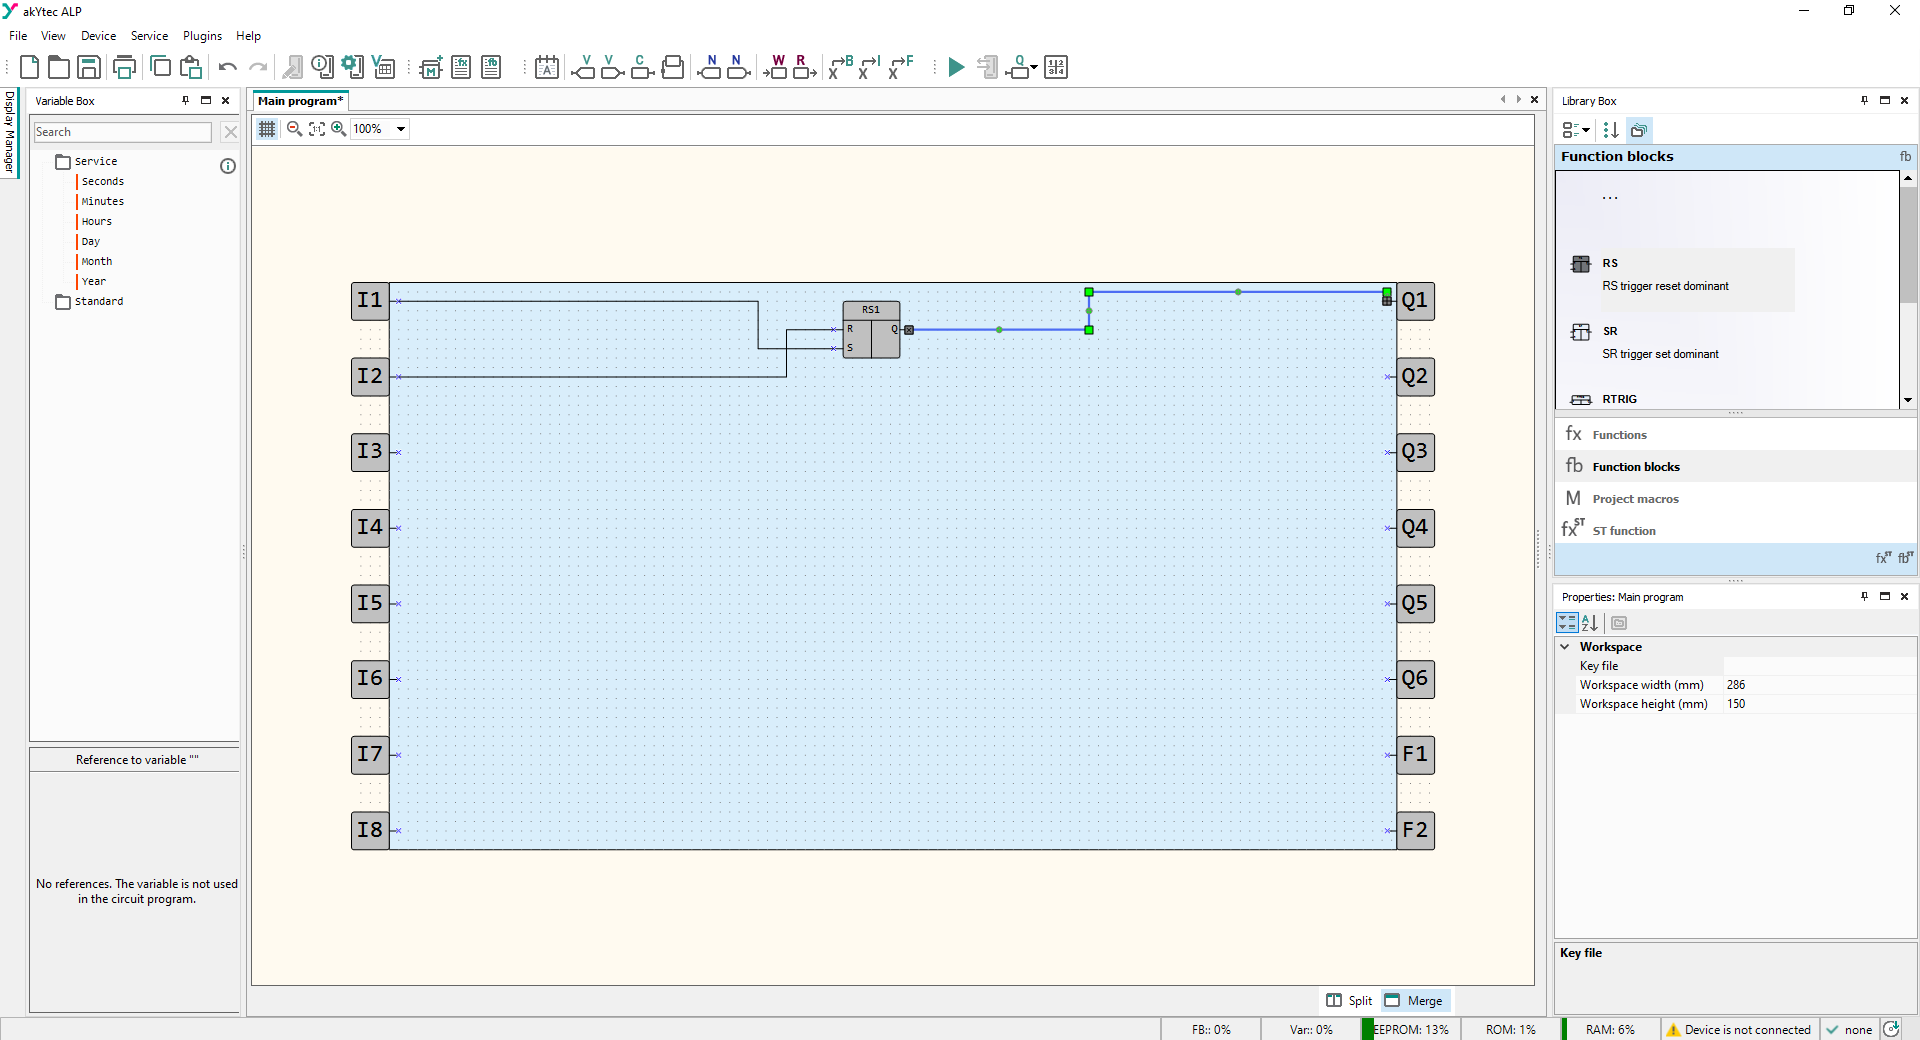Screen dimensions: 1920x1040
Task: Insert read-from-FB block (R icon)
Action: pos(805,67)
